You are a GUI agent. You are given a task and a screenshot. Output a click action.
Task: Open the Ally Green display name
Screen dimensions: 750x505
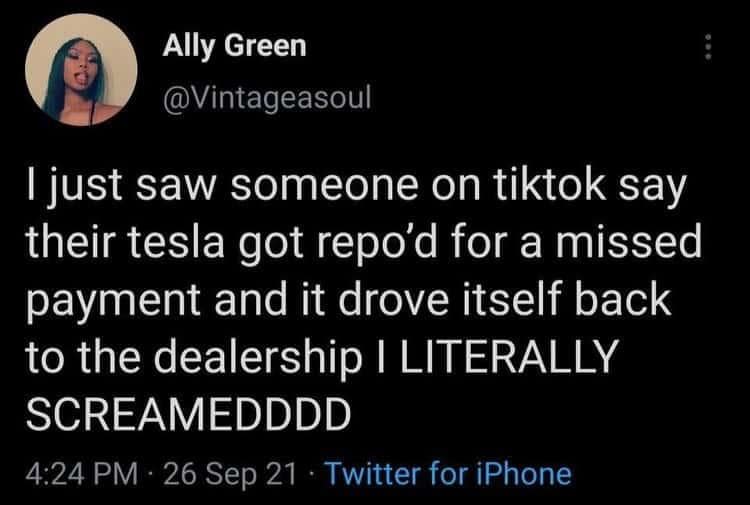pyautogui.click(x=233, y=46)
